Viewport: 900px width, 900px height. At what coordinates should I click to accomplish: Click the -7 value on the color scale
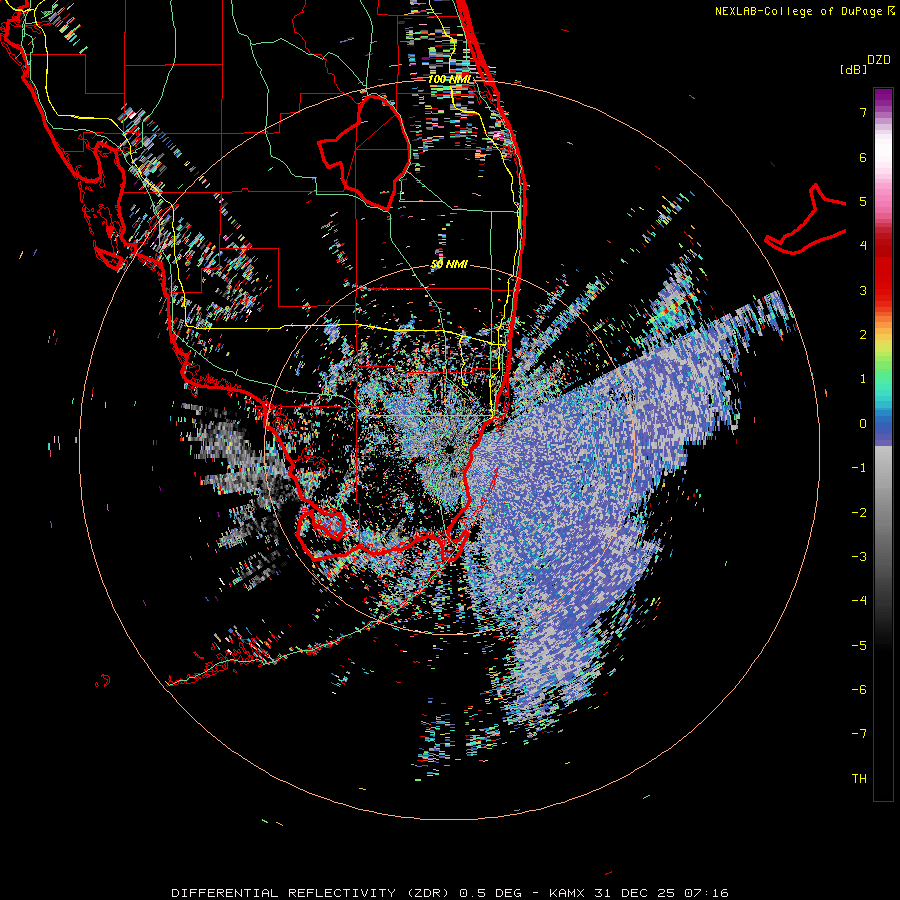click(x=859, y=734)
